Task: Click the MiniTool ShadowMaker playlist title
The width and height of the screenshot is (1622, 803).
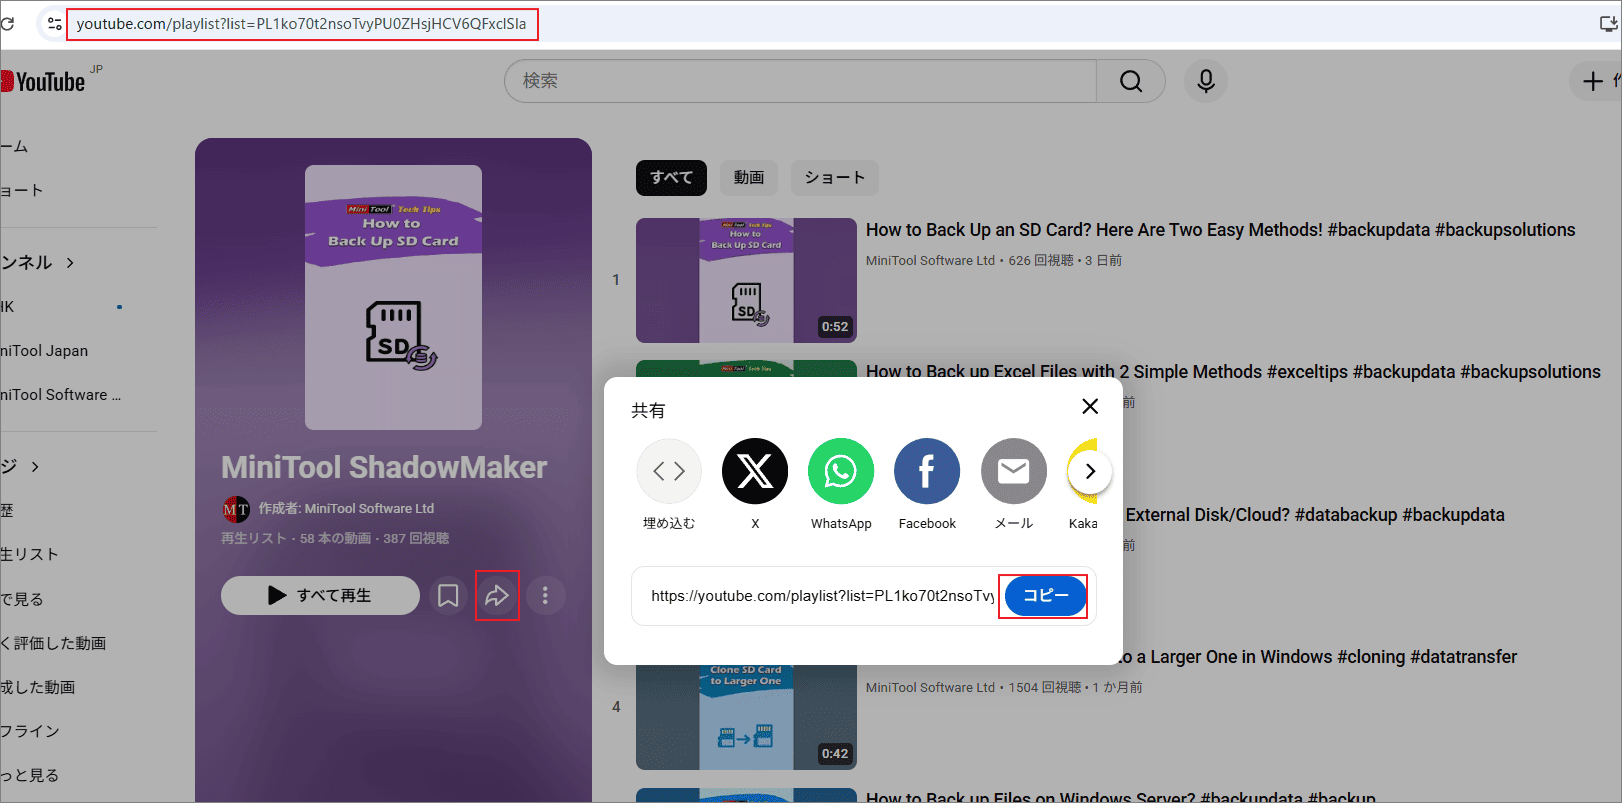Action: pyautogui.click(x=384, y=467)
